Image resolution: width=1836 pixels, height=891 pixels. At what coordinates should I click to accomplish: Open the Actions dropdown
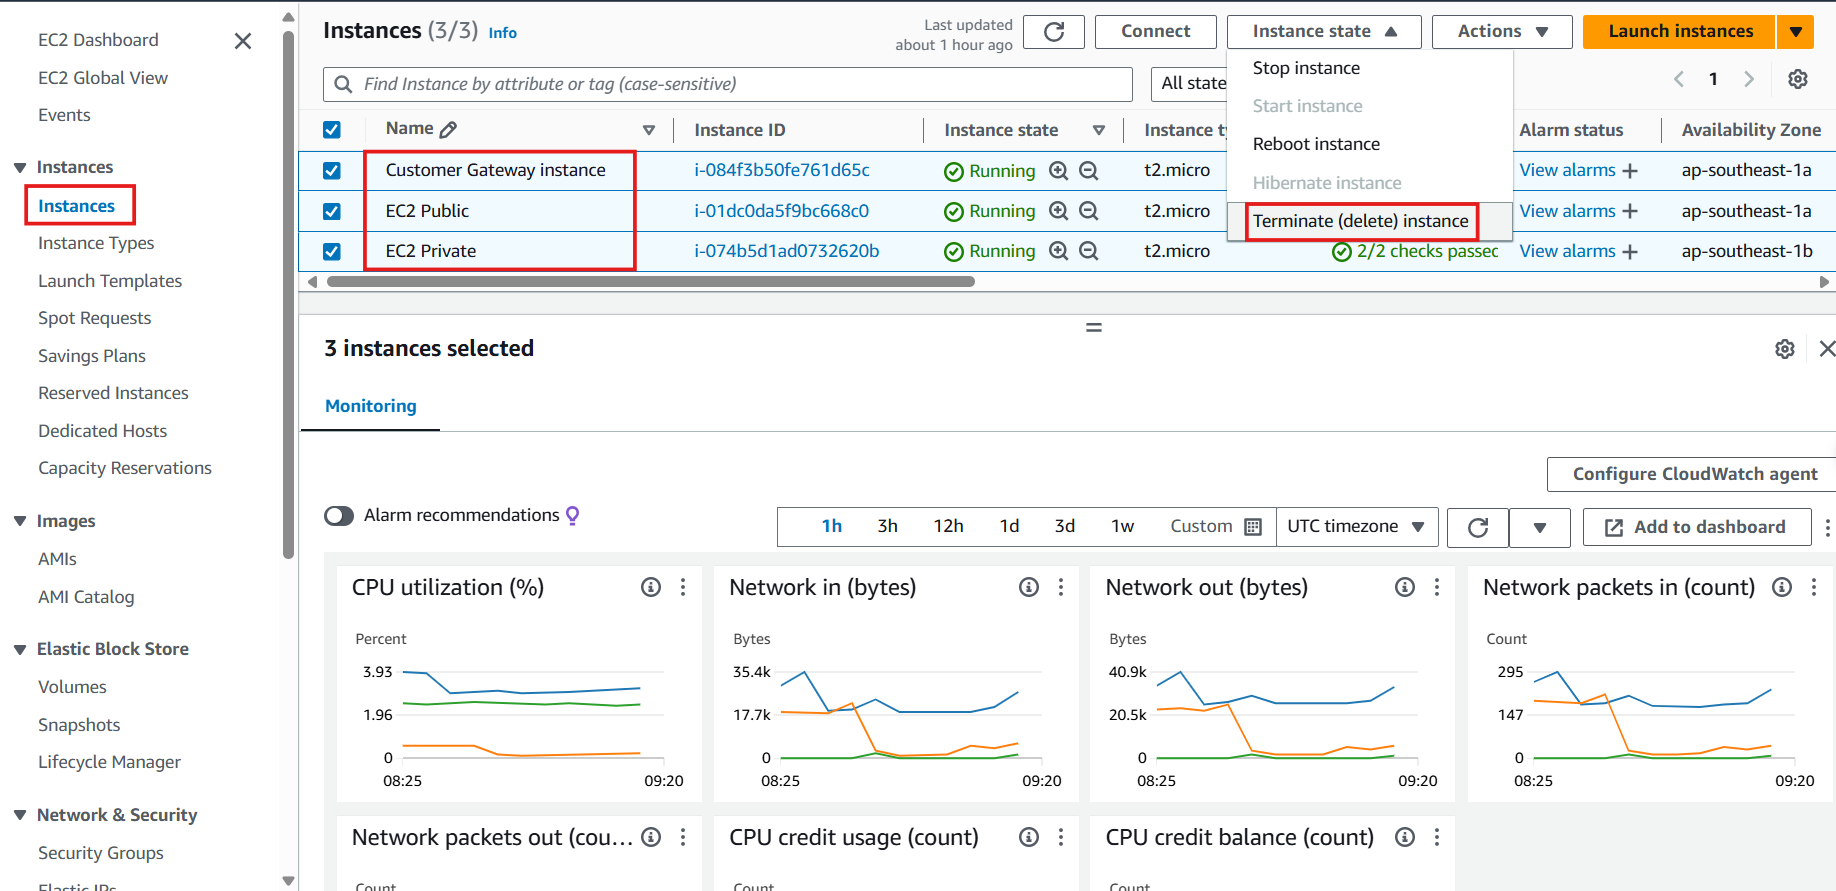(1502, 32)
